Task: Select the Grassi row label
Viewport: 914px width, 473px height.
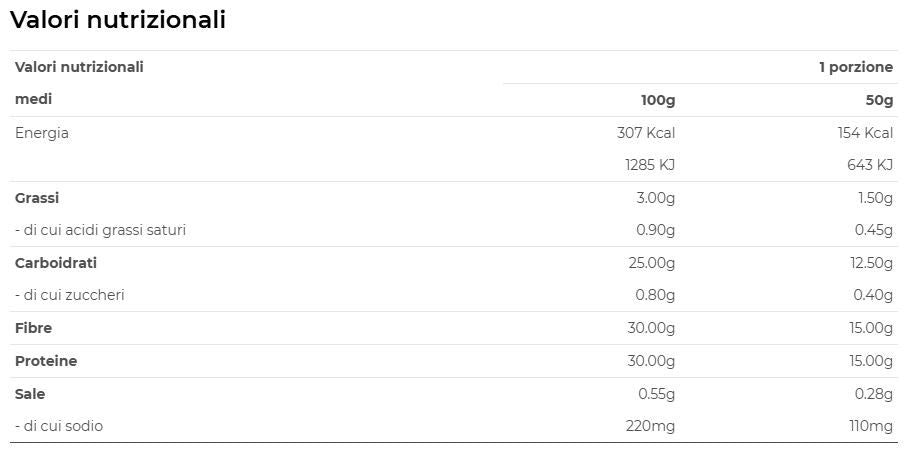Action: [x=37, y=198]
